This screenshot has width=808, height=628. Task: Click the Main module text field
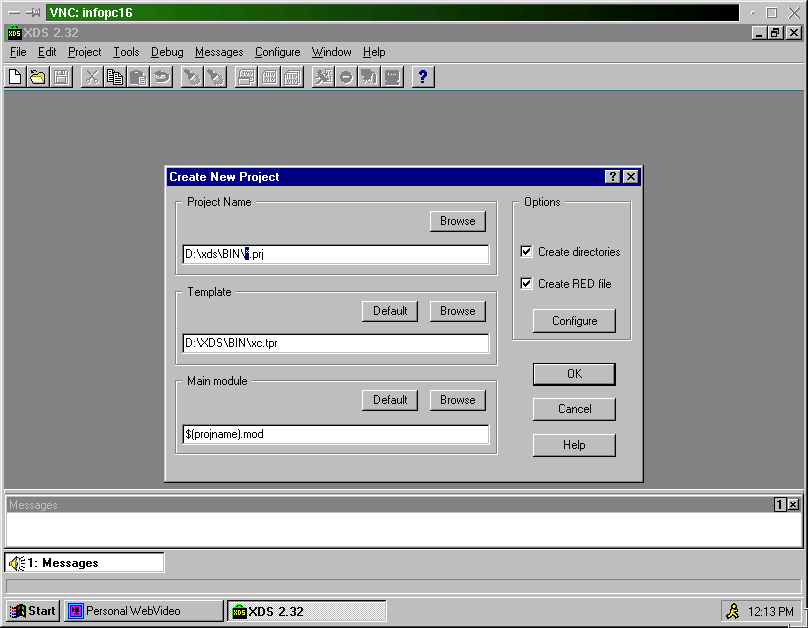pyautogui.click(x=335, y=434)
